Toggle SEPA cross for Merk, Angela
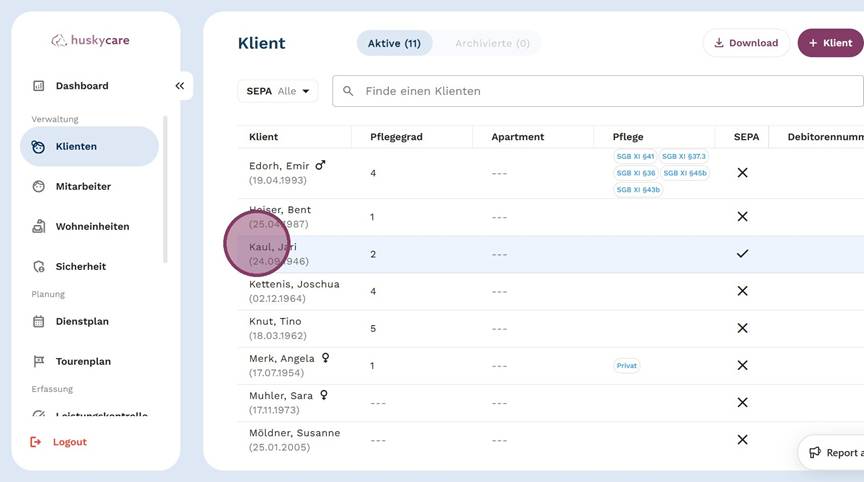Screen dimensions: 864x482 click(742, 365)
